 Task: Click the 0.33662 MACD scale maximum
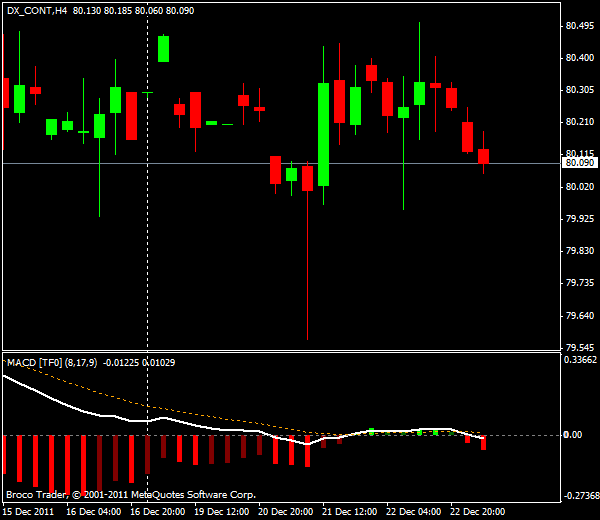[x=580, y=360]
